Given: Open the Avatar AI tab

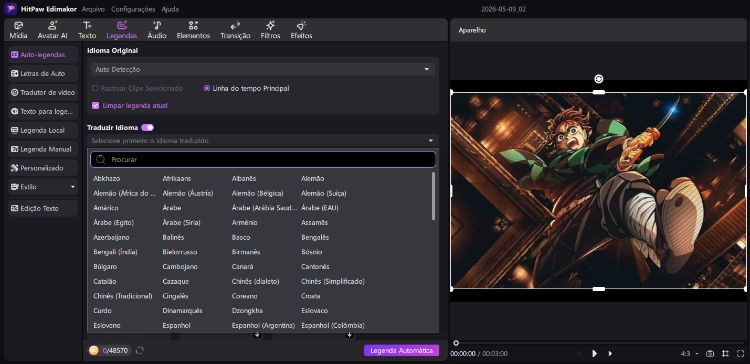Looking at the screenshot, I should click(53, 30).
